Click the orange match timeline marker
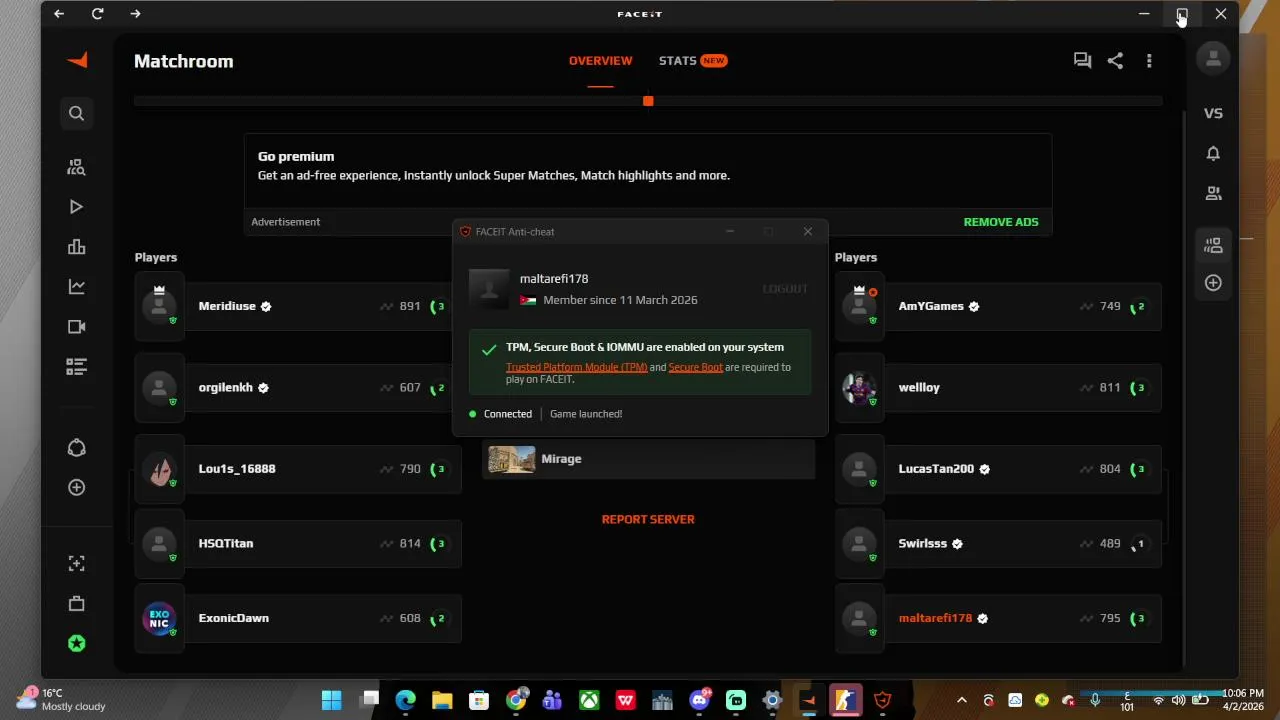 pyautogui.click(x=648, y=101)
